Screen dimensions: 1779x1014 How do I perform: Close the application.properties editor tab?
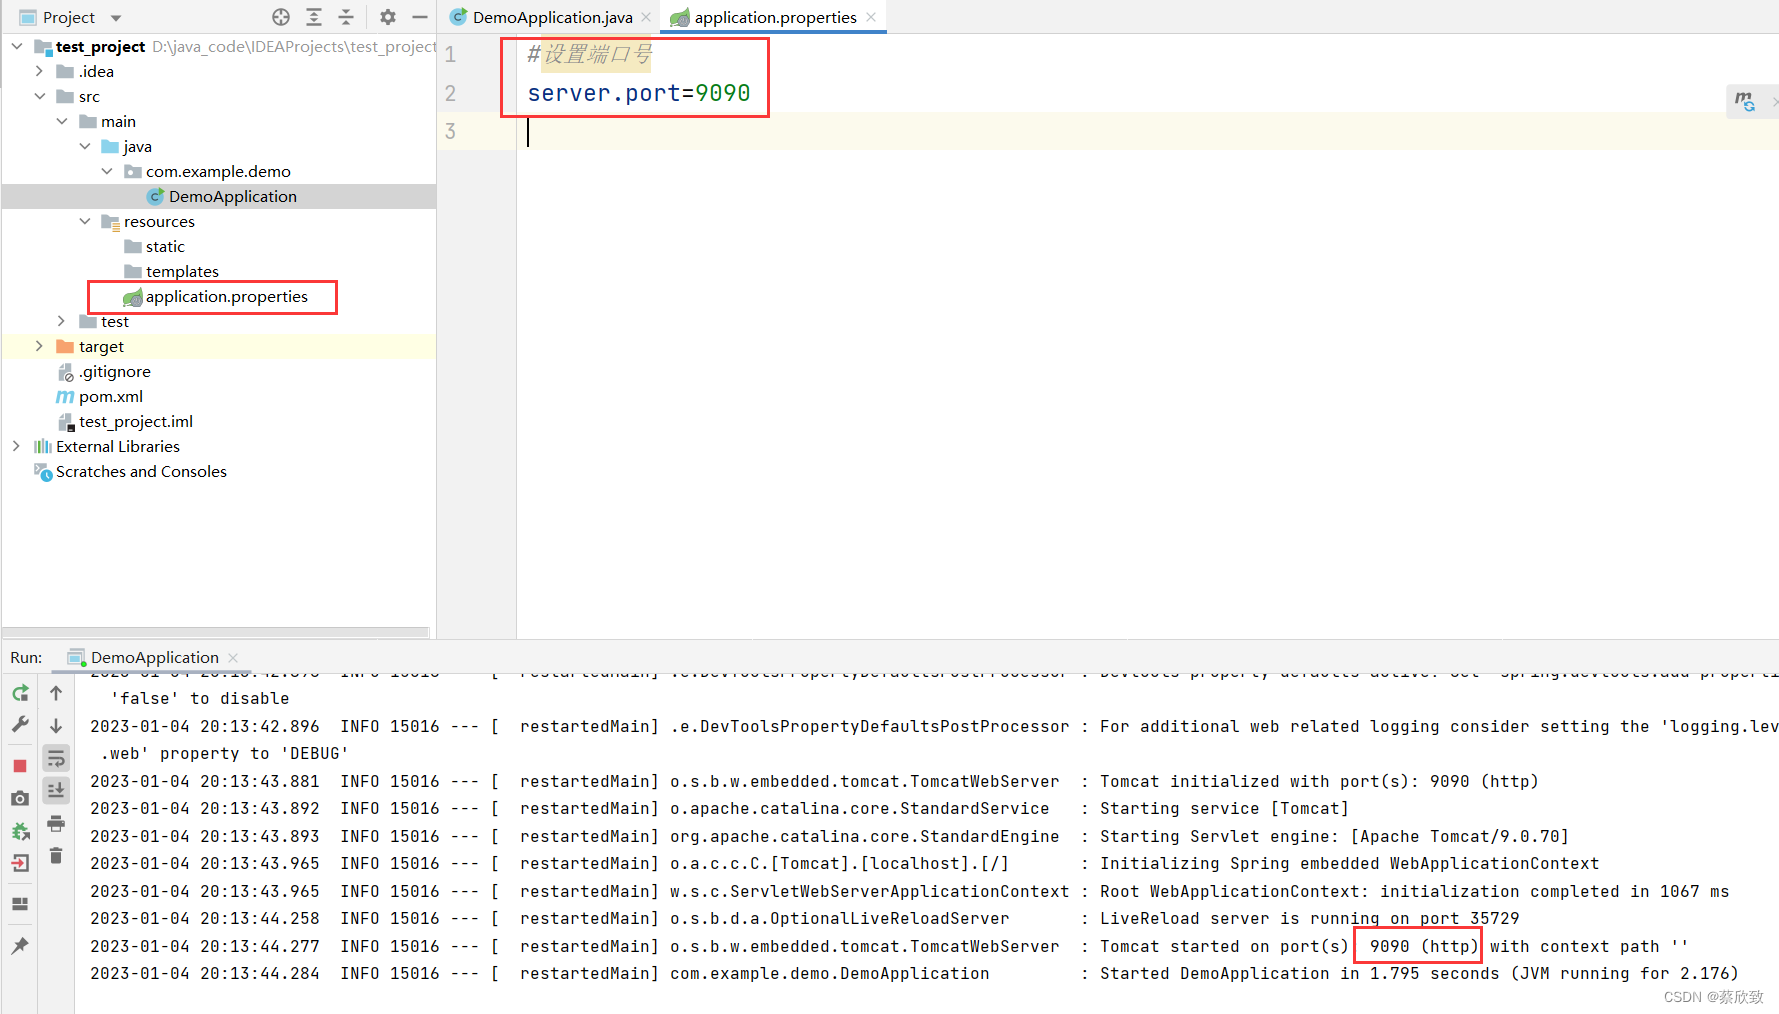point(871,17)
